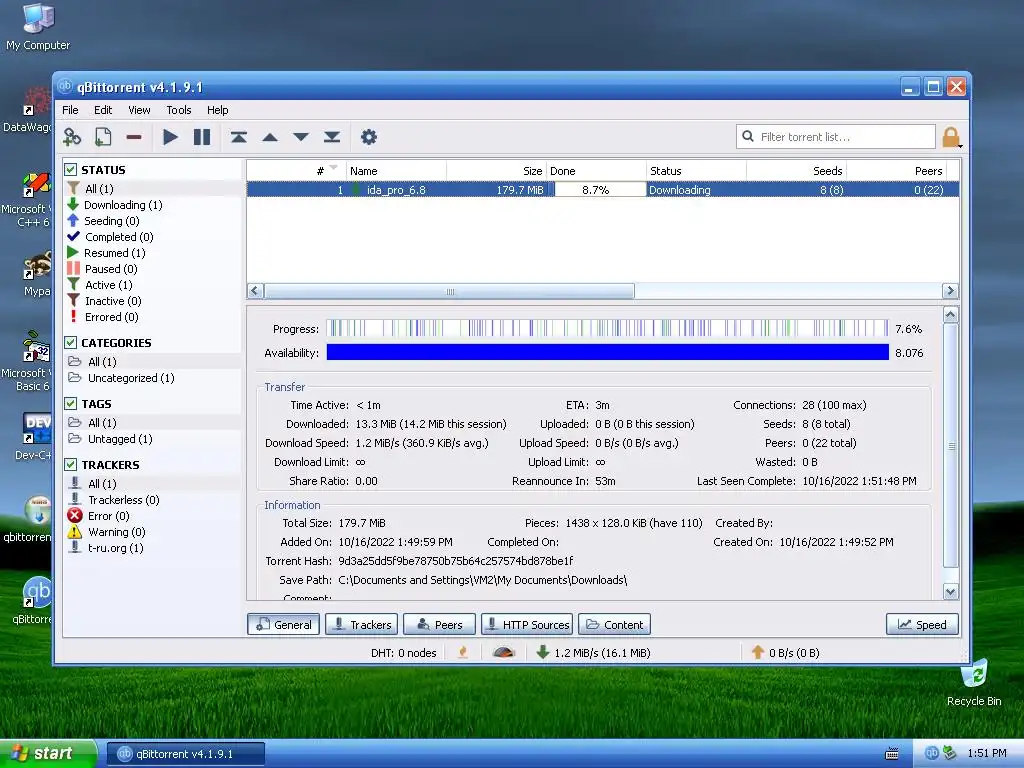Image resolution: width=1024 pixels, height=768 pixels.
Task: Click the Add torrent file icon
Action: pyautogui.click(x=103, y=137)
